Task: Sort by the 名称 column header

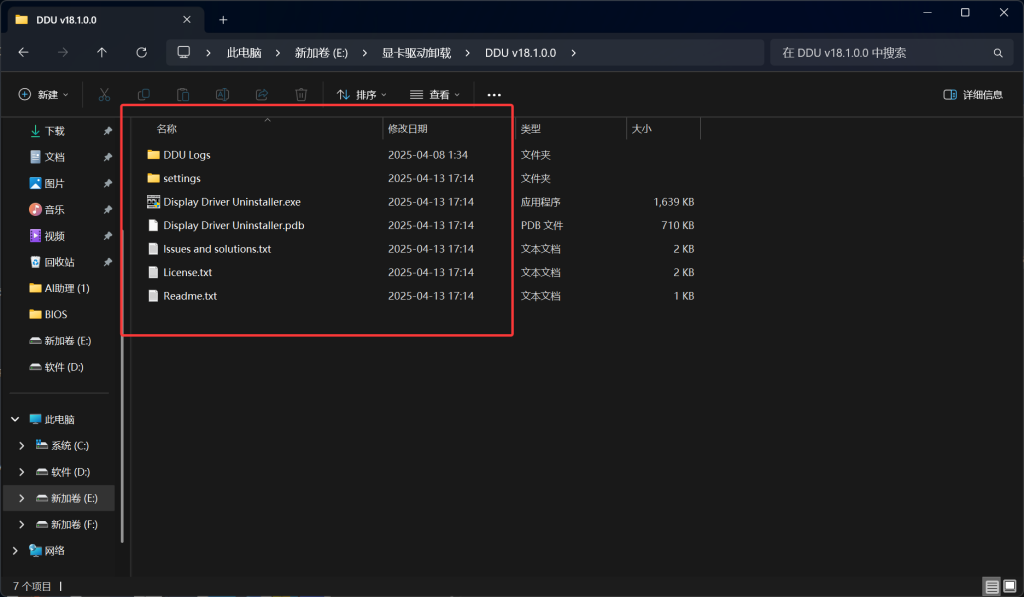Action: click(x=167, y=129)
